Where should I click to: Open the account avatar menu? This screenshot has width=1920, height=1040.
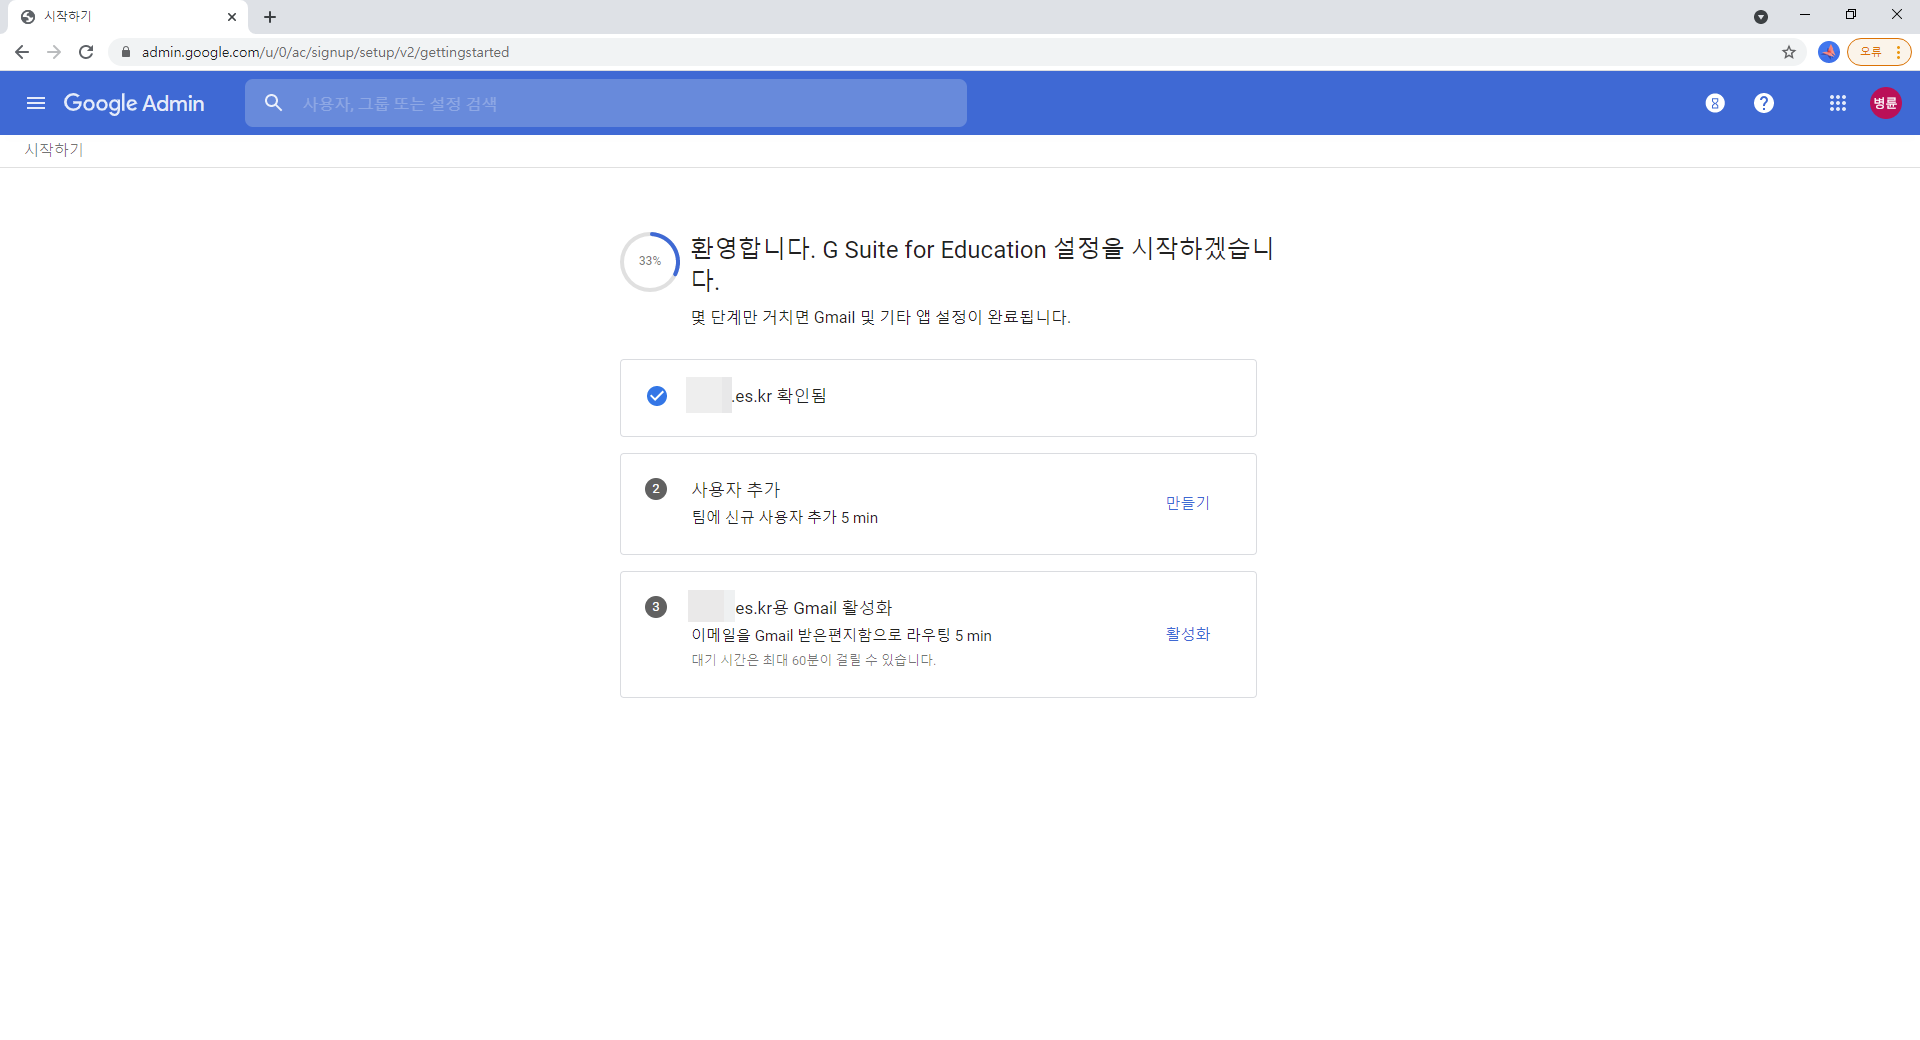point(1886,103)
